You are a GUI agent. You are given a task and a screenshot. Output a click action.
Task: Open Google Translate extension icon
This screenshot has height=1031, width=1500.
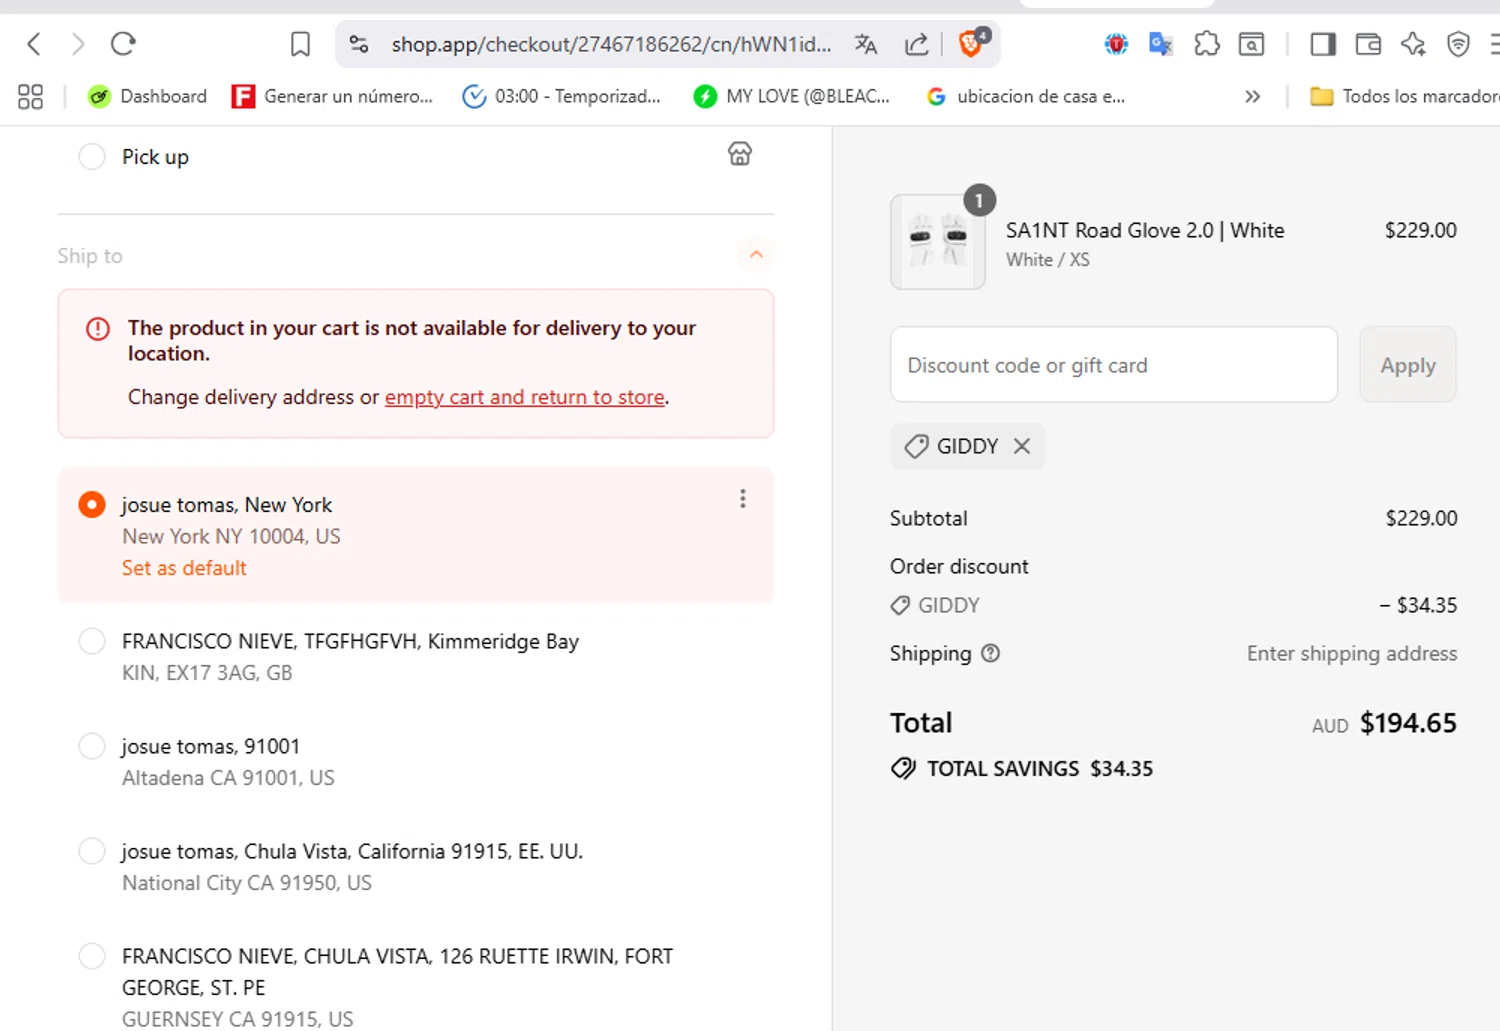pos(1161,44)
